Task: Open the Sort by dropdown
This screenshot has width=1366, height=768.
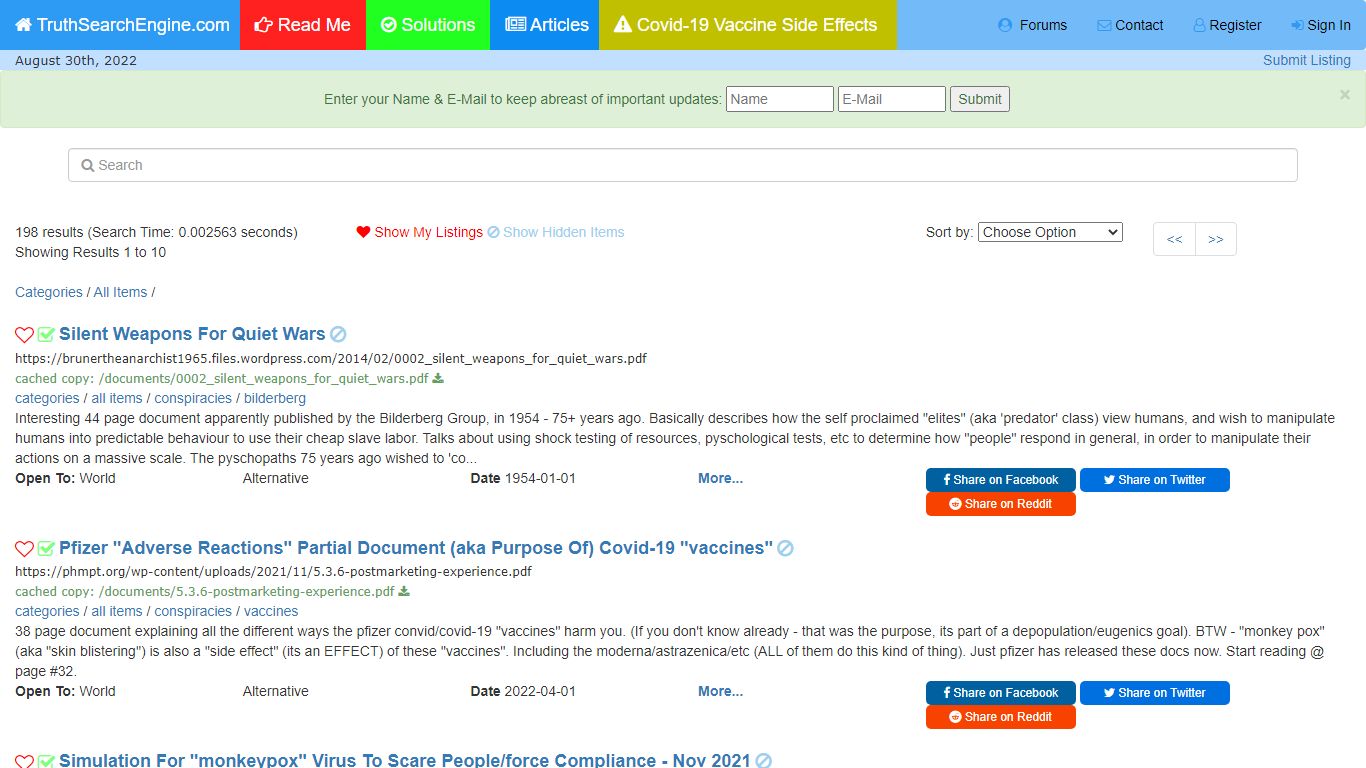Action: [x=1050, y=232]
